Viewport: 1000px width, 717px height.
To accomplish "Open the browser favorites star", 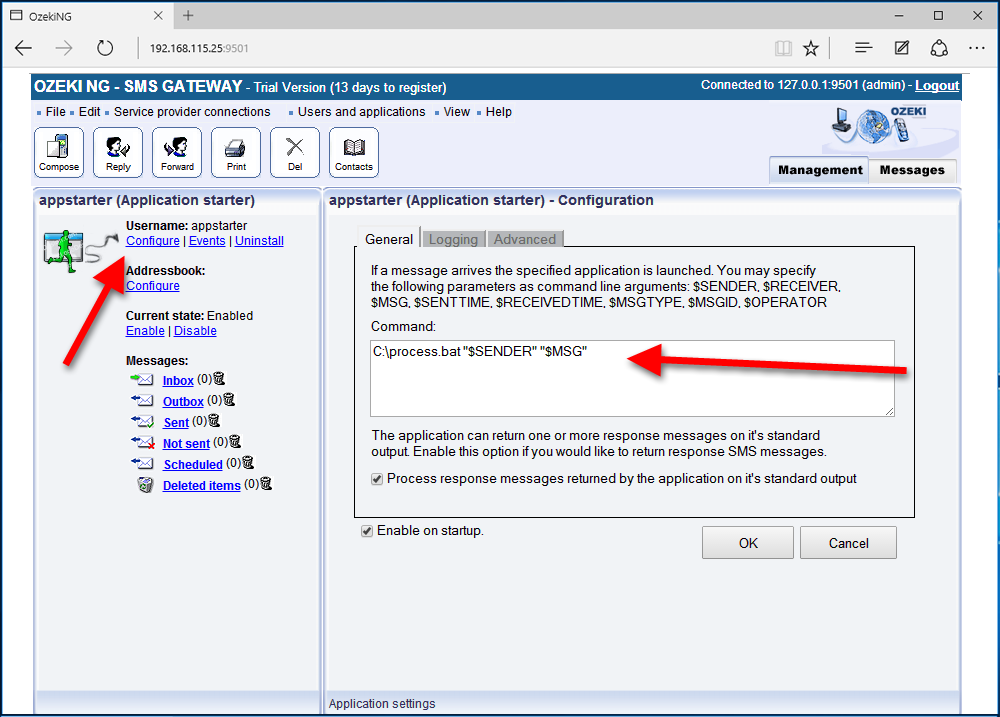I will pos(811,48).
